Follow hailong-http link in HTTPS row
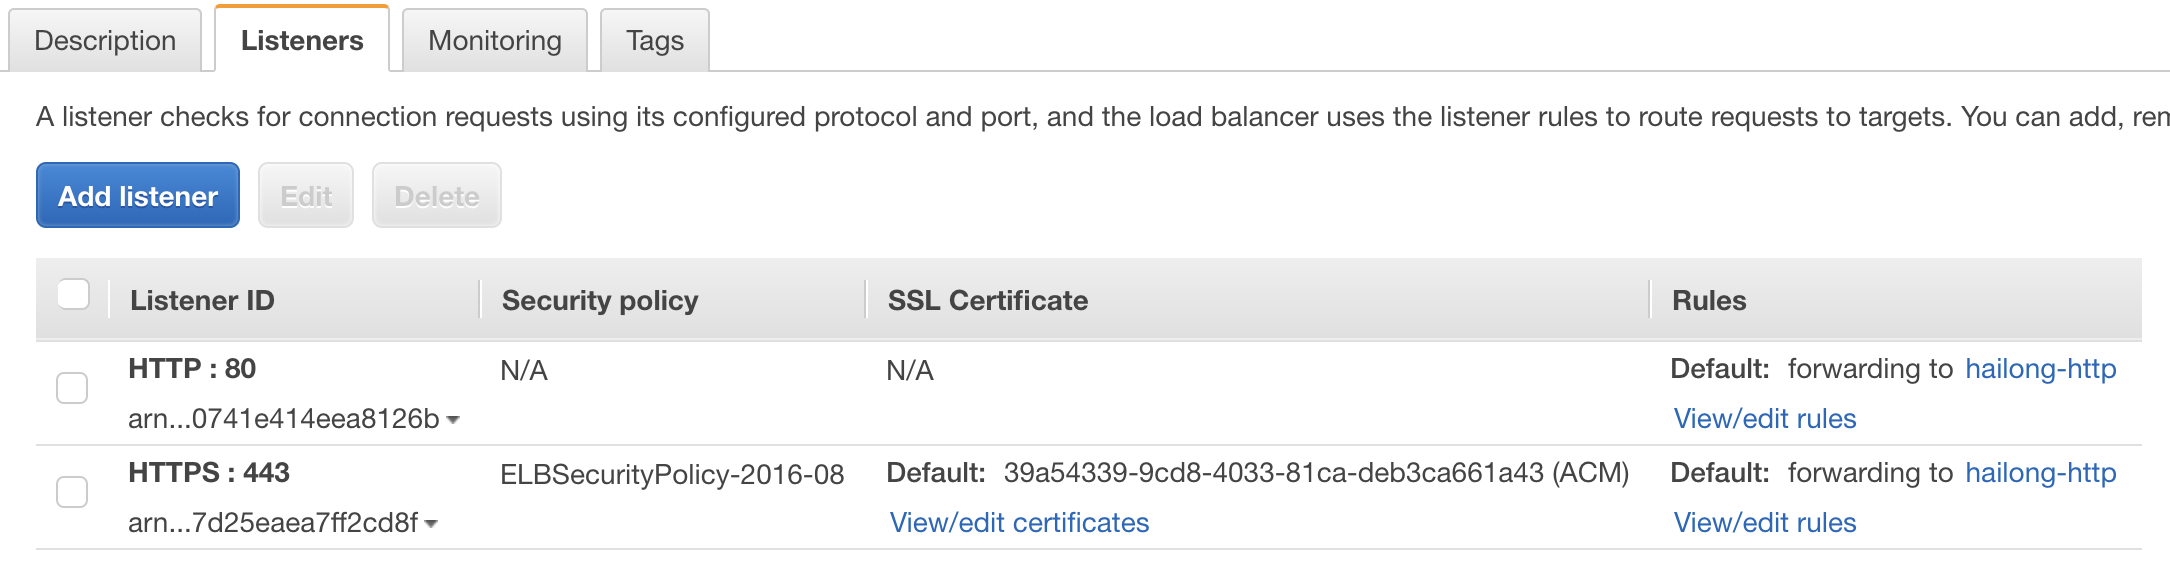 click(x=2041, y=473)
